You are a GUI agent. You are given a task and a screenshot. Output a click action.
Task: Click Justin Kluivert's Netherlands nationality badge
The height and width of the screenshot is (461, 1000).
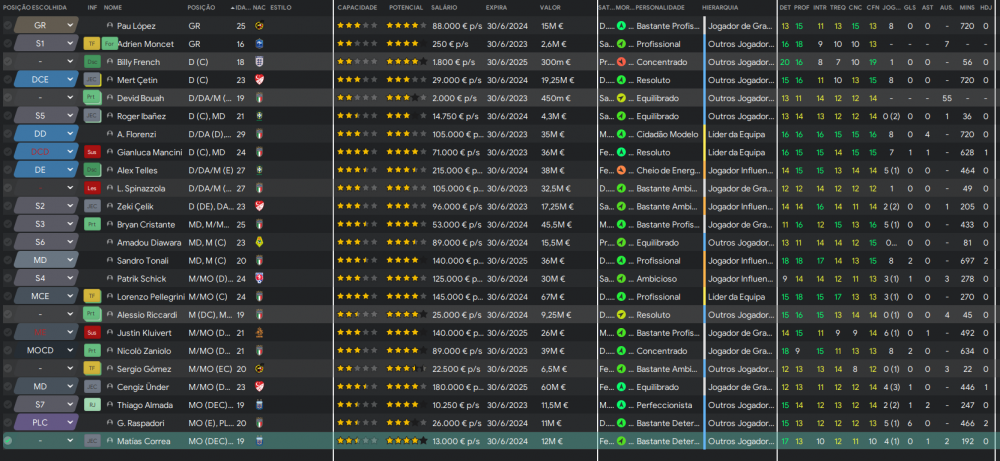[x=258, y=333]
